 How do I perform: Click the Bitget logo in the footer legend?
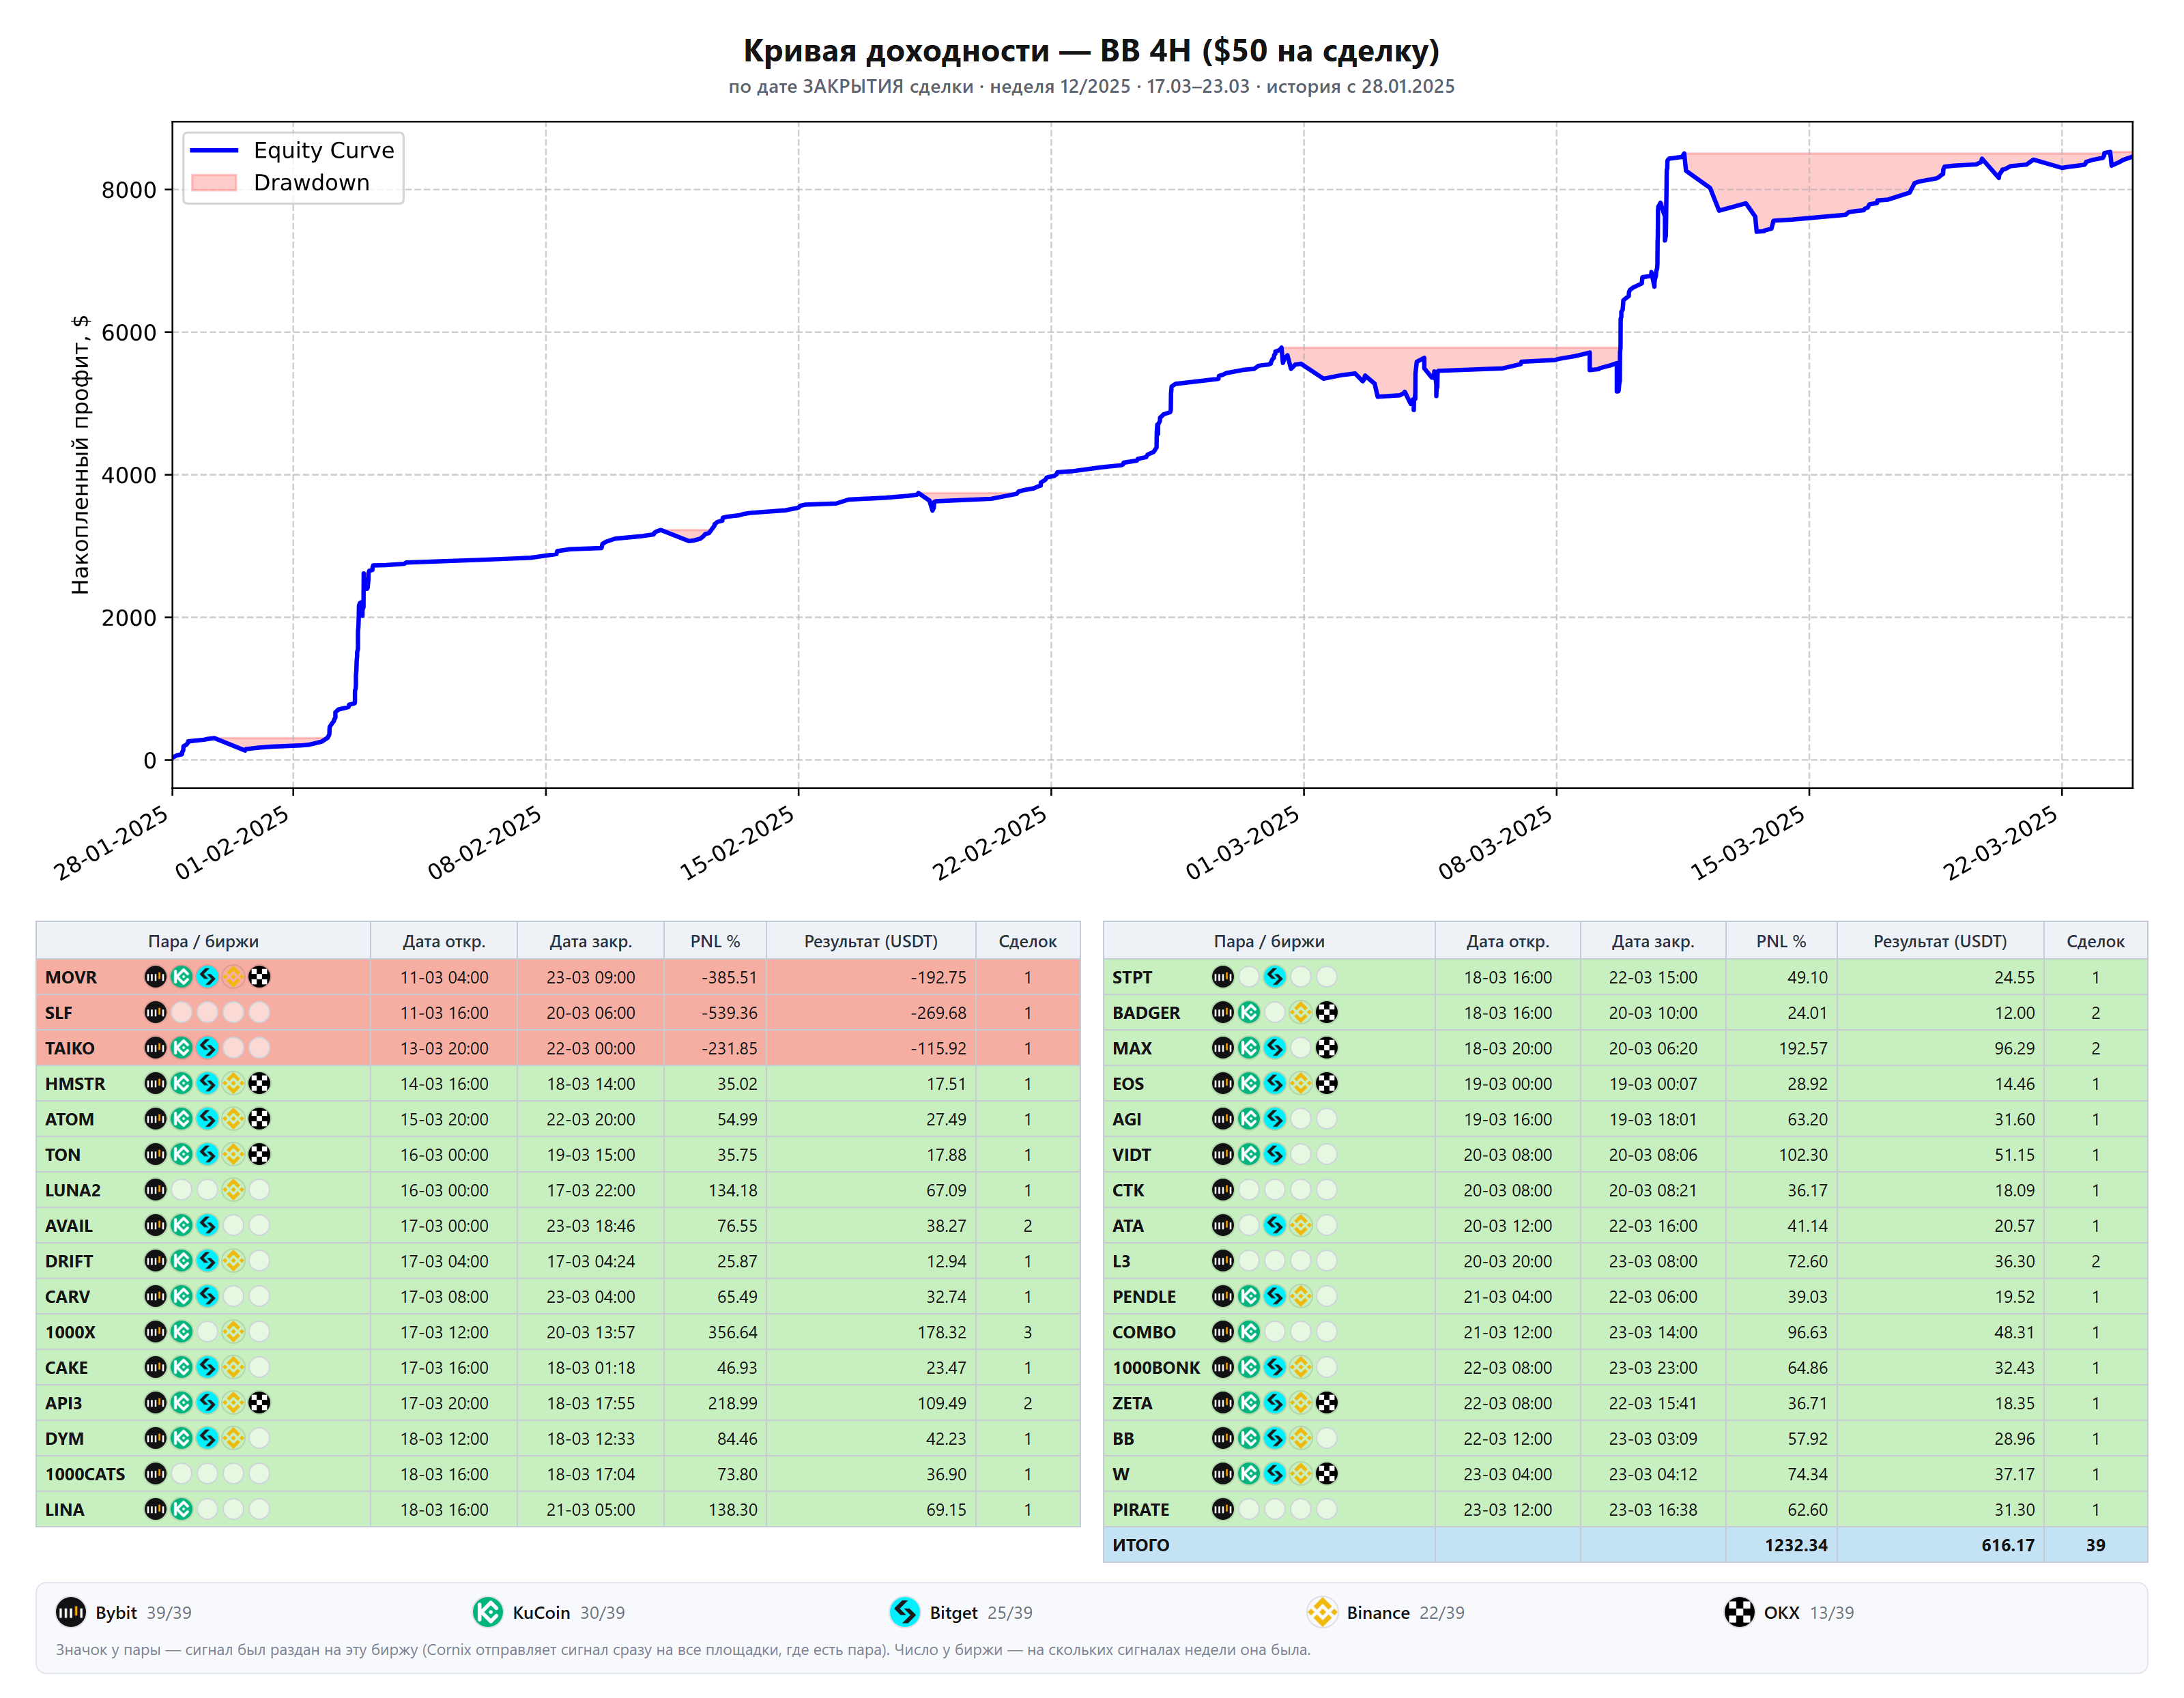(x=904, y=1612)
